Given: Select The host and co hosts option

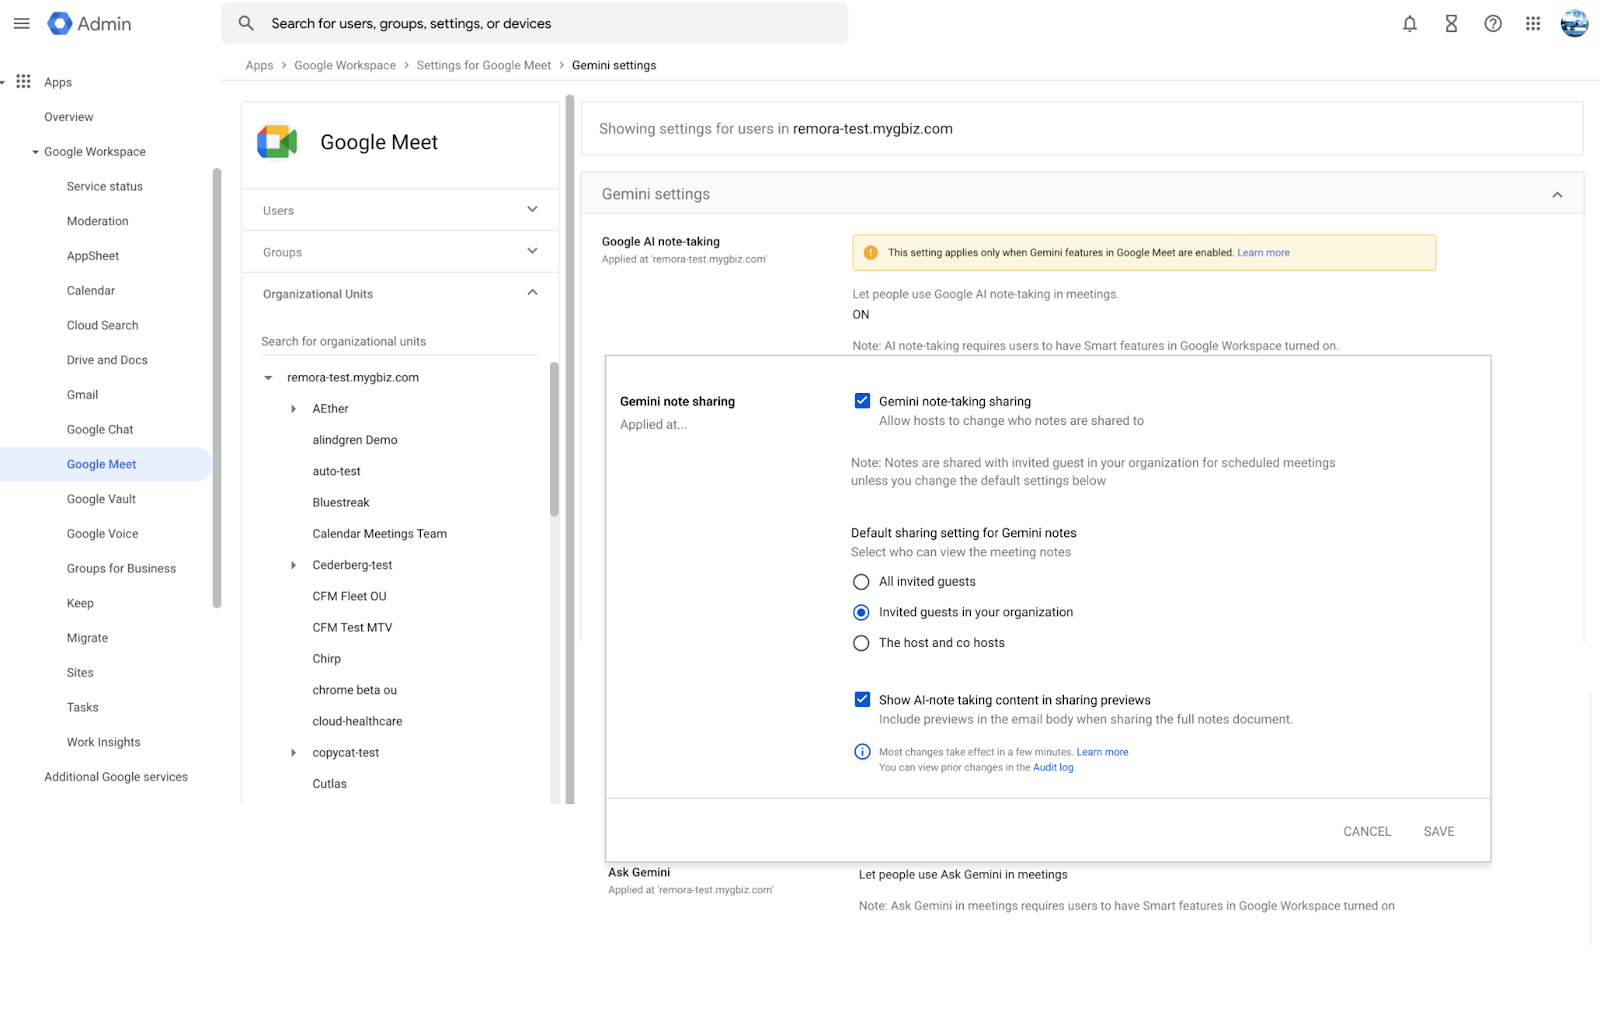Looking at the screenshot, I should point(861,643).
